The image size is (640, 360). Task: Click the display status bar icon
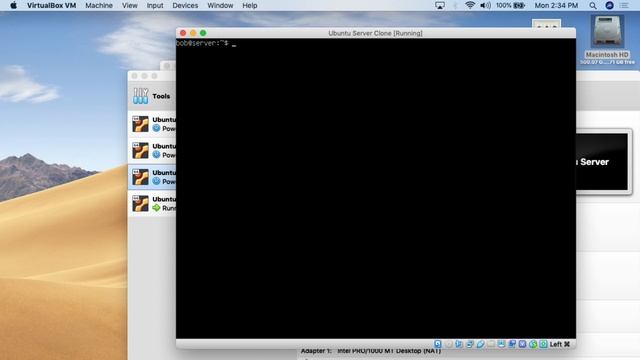pyautogui.click(x=502, y=344)
